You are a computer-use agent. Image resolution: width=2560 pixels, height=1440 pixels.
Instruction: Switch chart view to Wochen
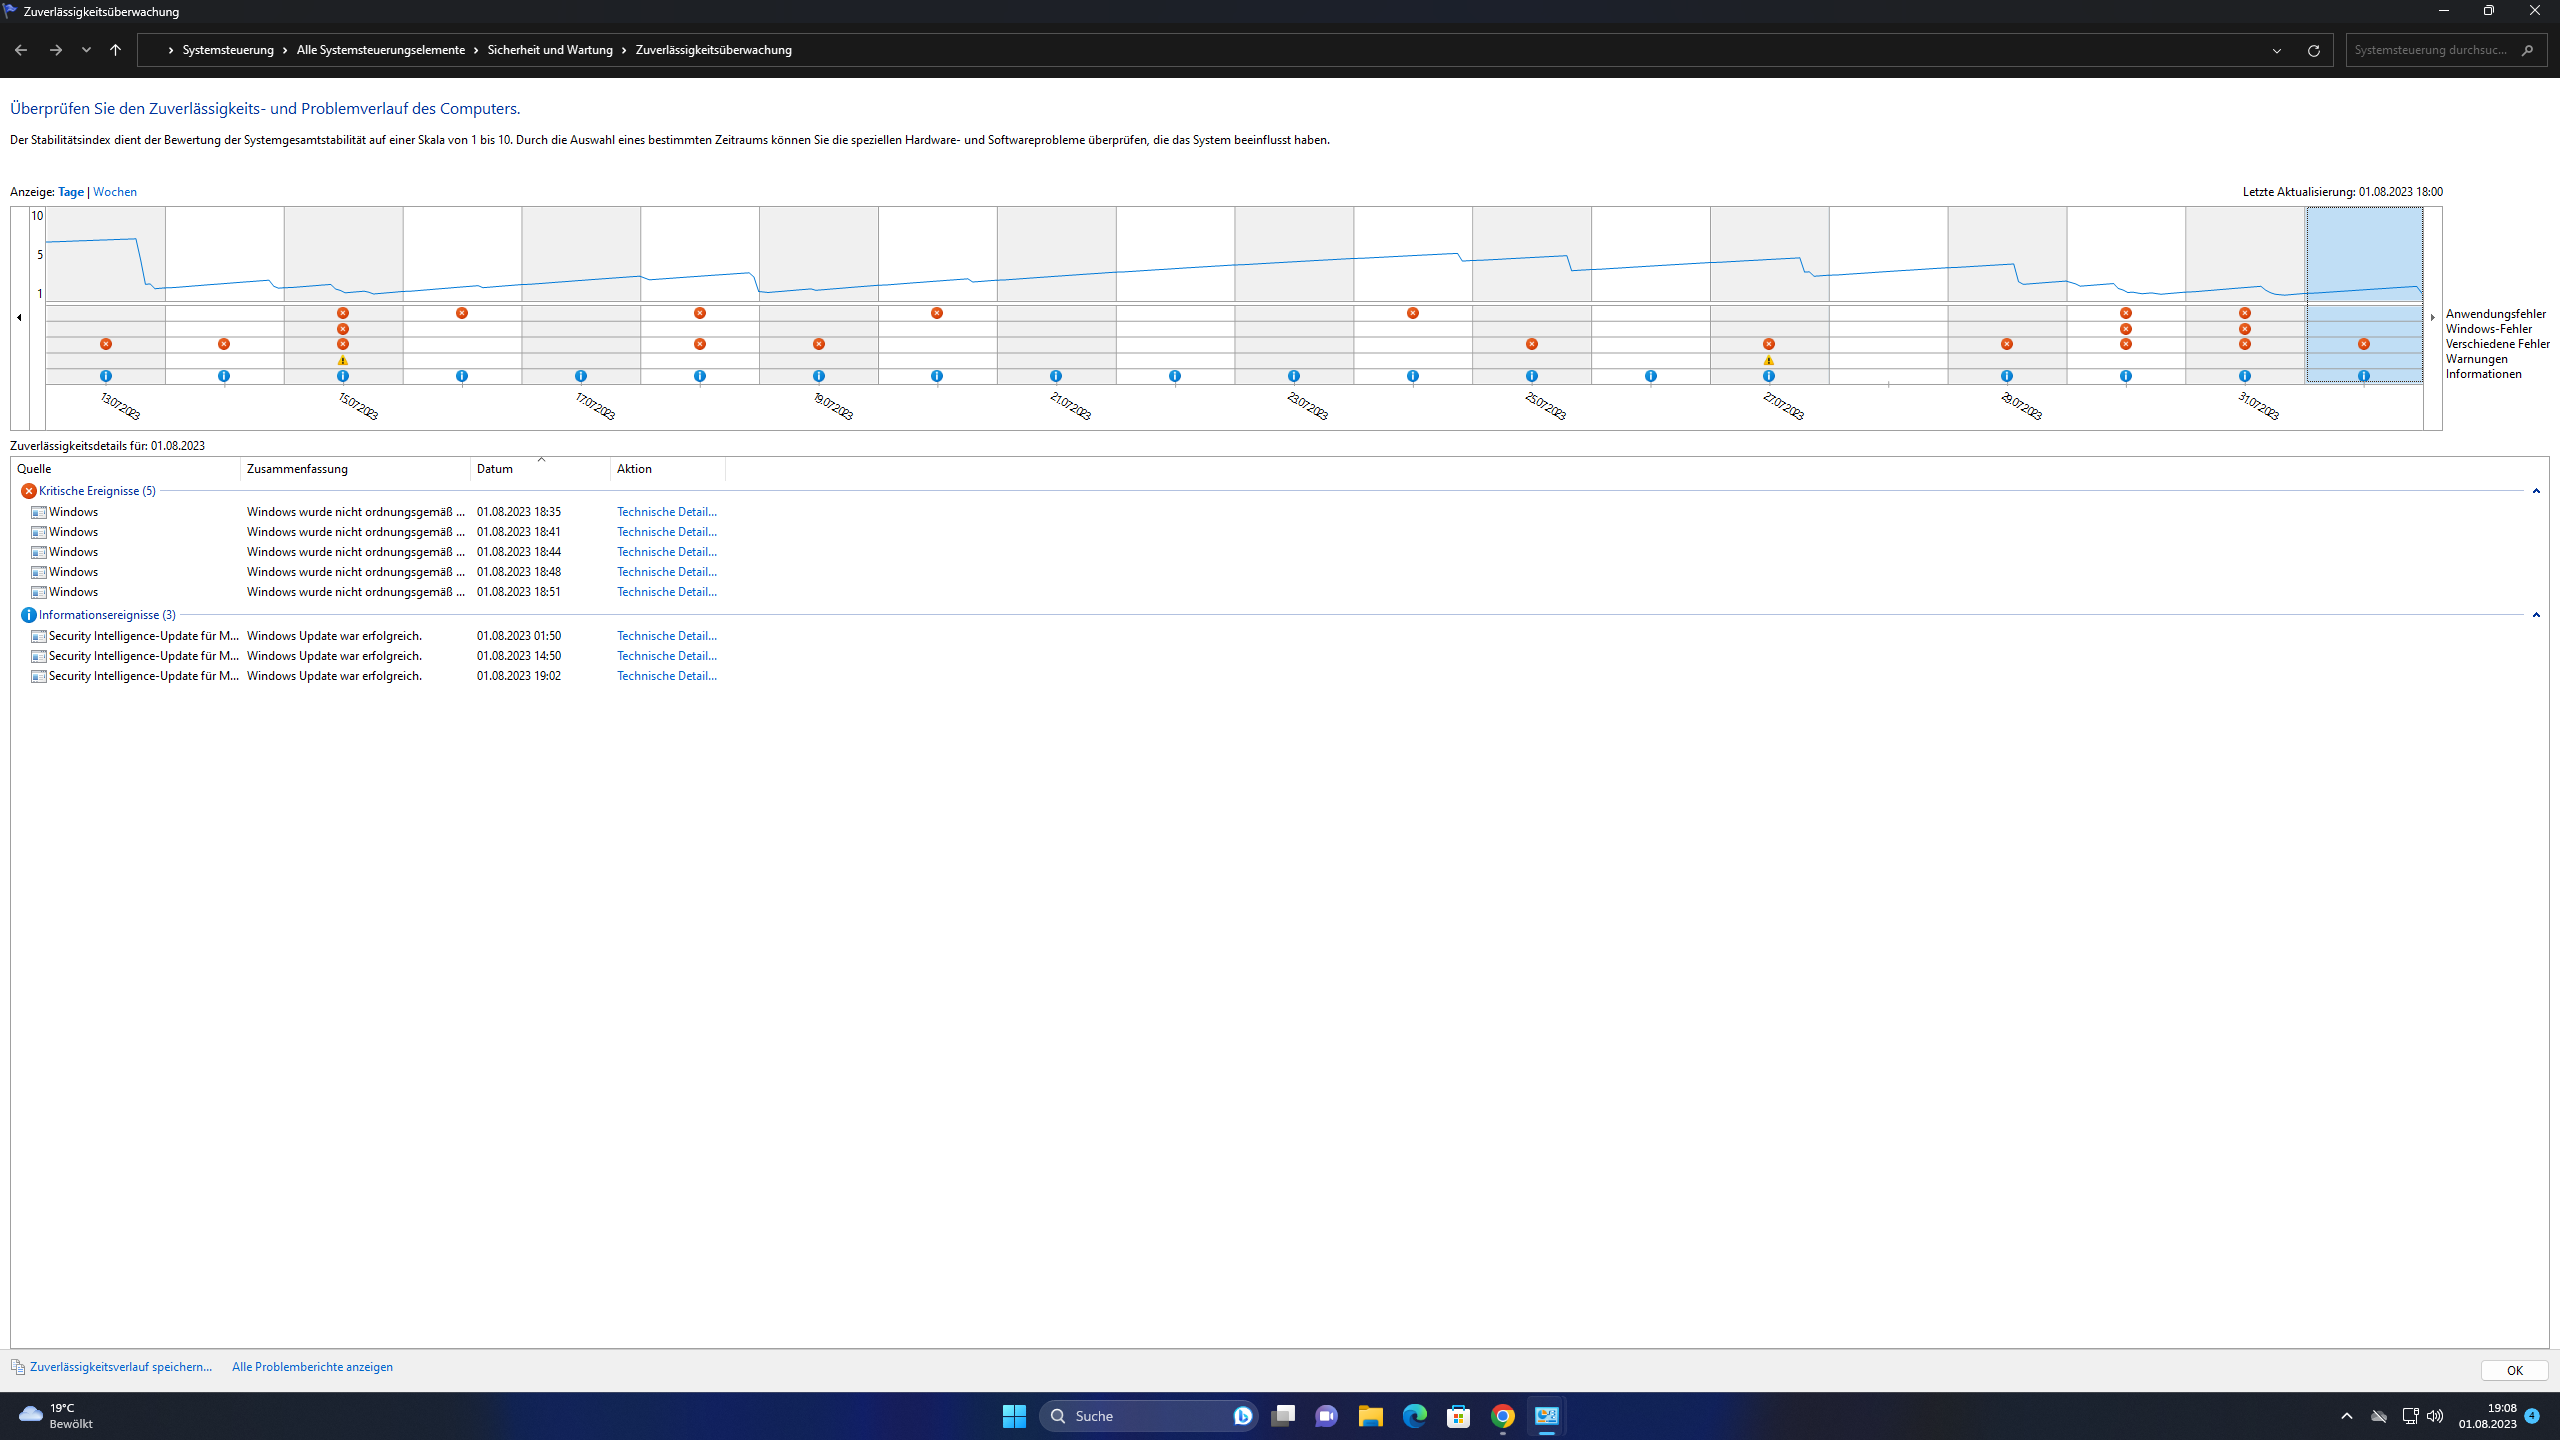coord(115,192)
